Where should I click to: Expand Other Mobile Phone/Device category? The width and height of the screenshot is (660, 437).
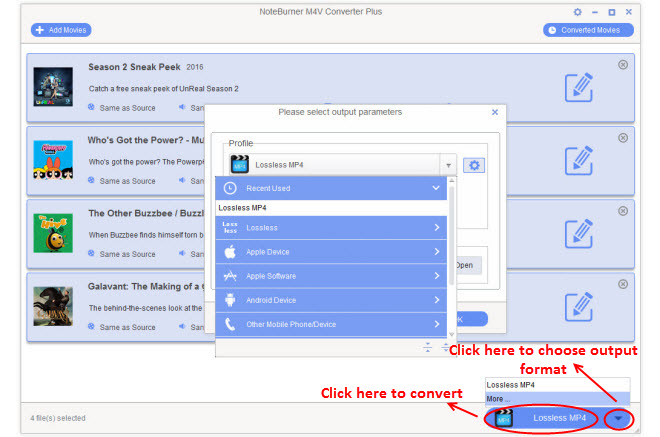pos(331,324)
